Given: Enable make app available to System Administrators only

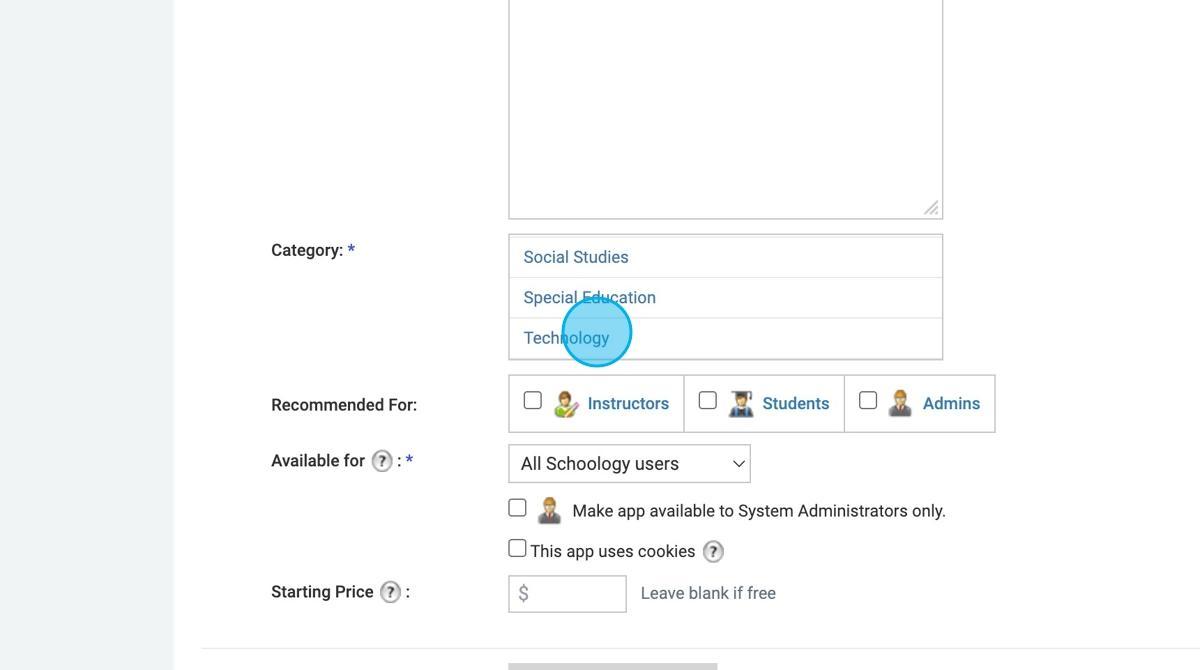Looking at the screenshot, I should click(516, 506).
